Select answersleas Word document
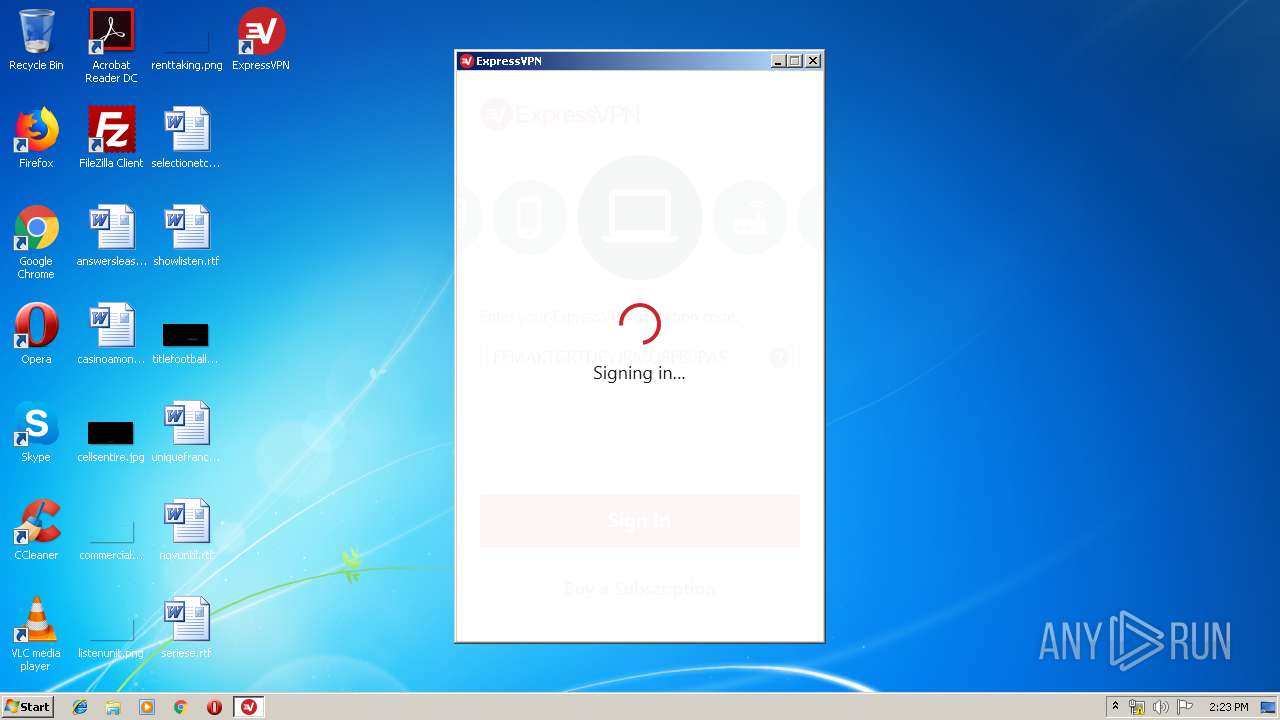The height and width of the screenshot is (720, 1280). (111, 236)
